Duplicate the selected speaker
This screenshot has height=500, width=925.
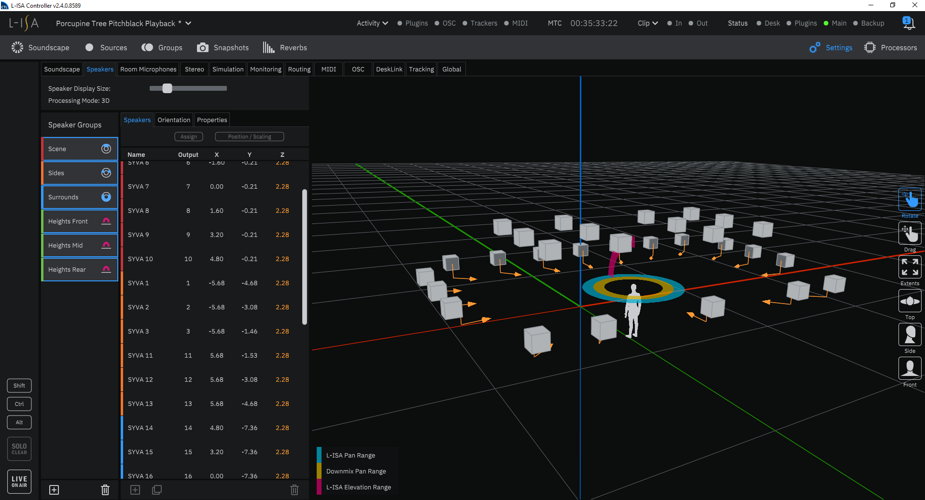157,489
